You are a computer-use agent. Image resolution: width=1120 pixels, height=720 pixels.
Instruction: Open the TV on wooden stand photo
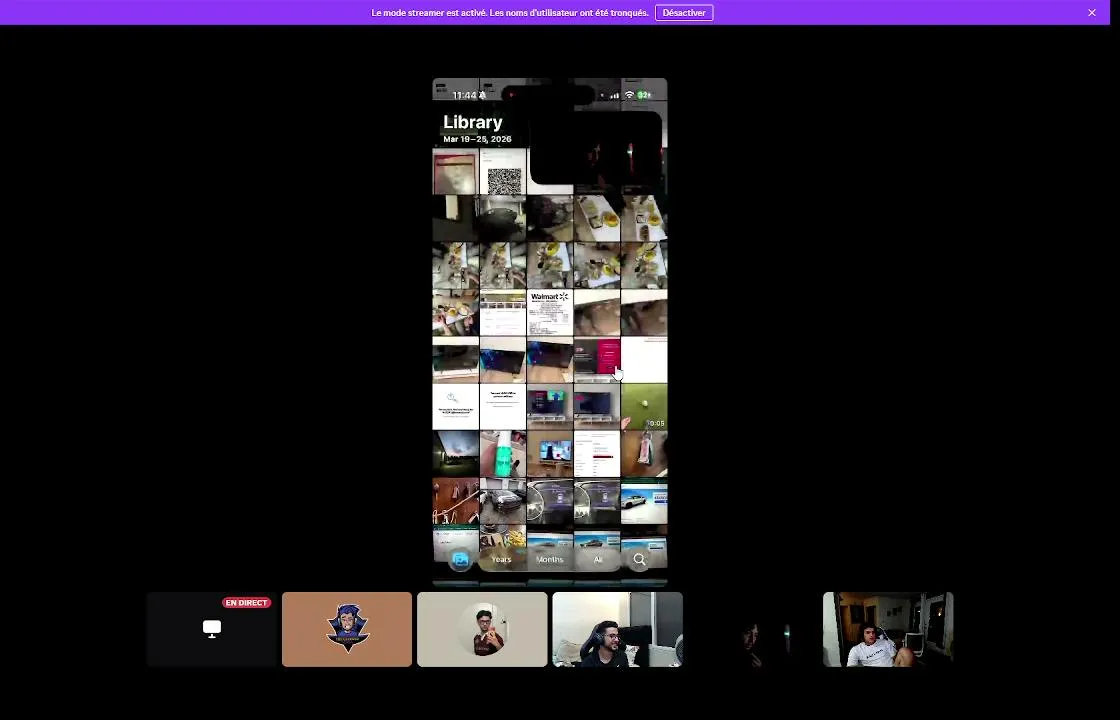pyautogui.click(x=550, y=454)
